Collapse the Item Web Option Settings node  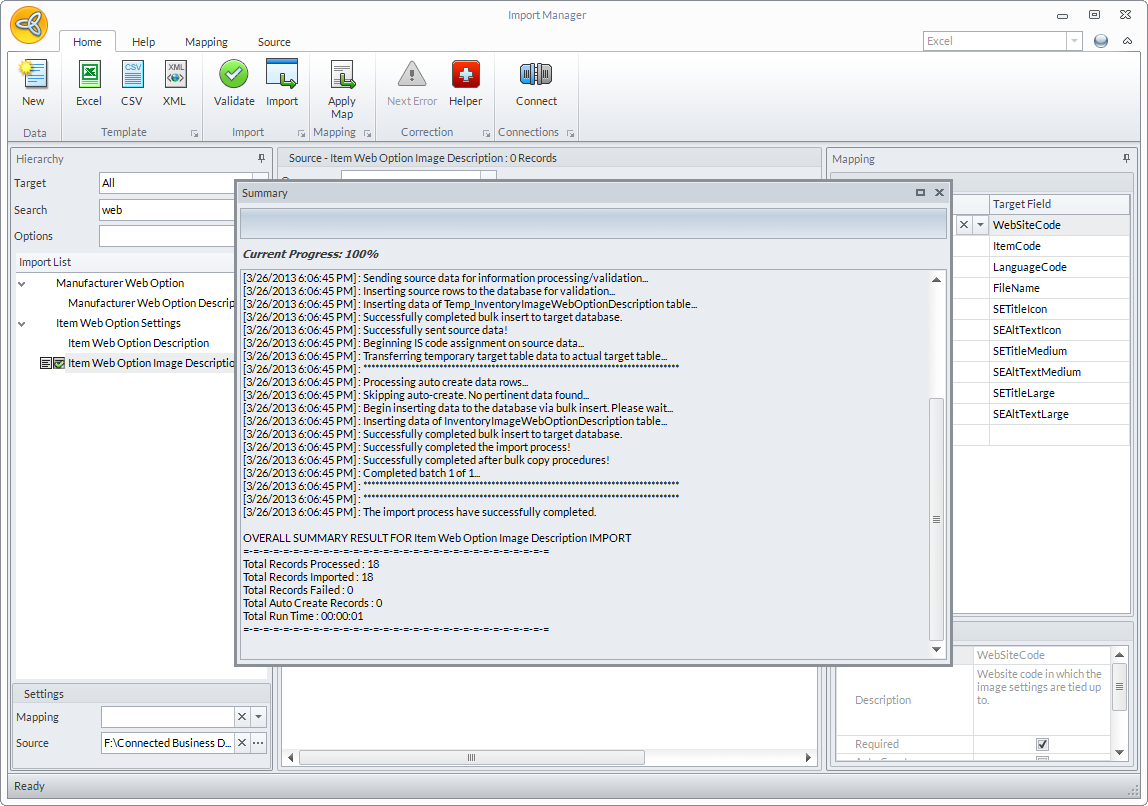(22, 324)
